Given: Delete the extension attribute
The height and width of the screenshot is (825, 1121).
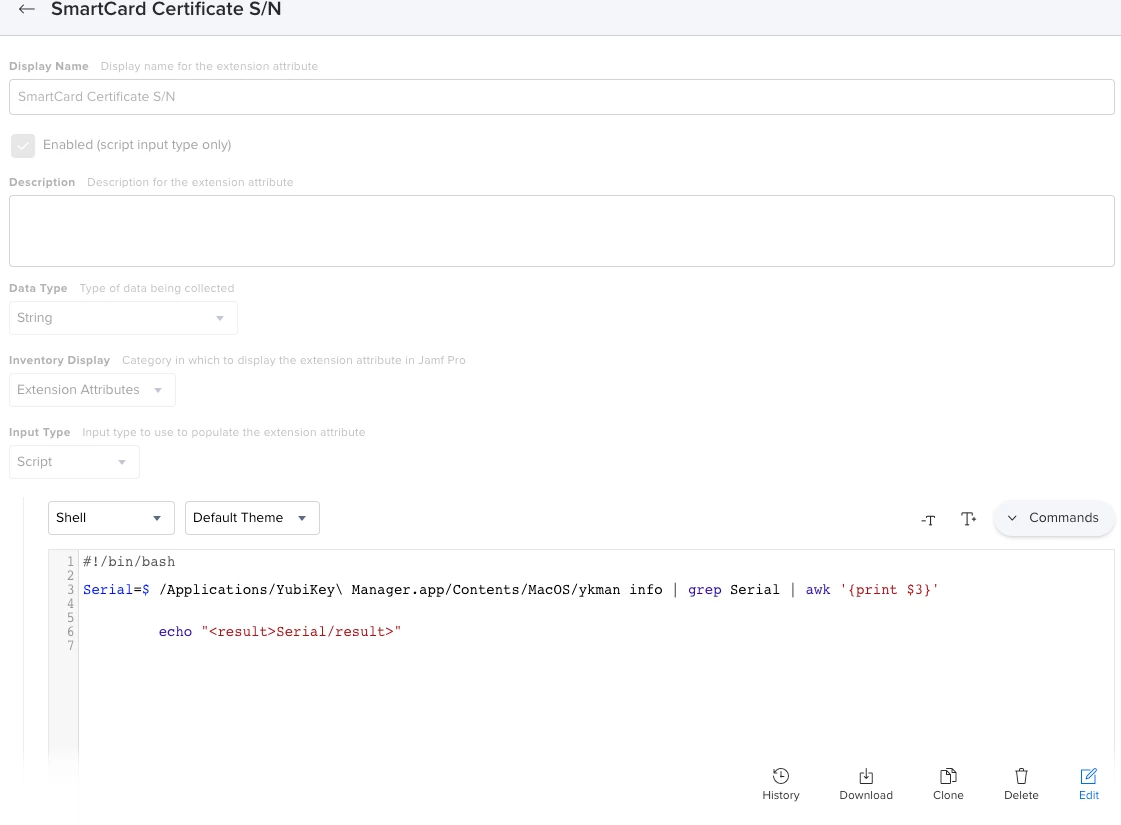Looking at the screenshot, I should [1021, 784].
